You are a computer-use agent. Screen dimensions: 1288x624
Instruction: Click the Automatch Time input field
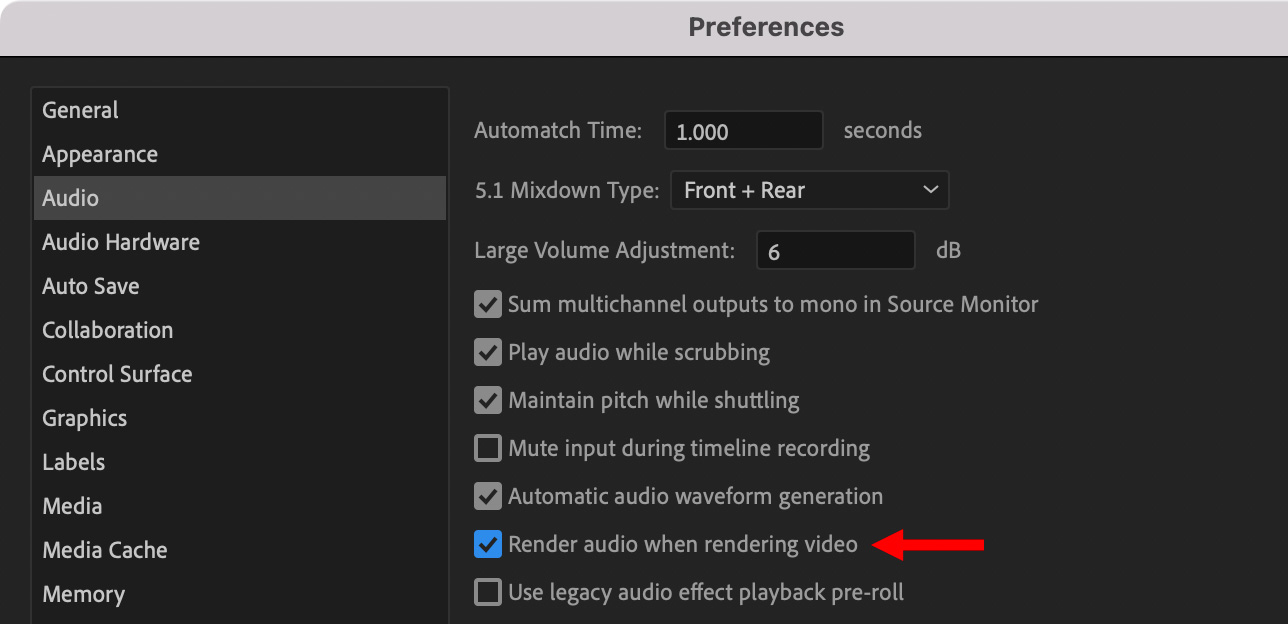coord(743,131)
